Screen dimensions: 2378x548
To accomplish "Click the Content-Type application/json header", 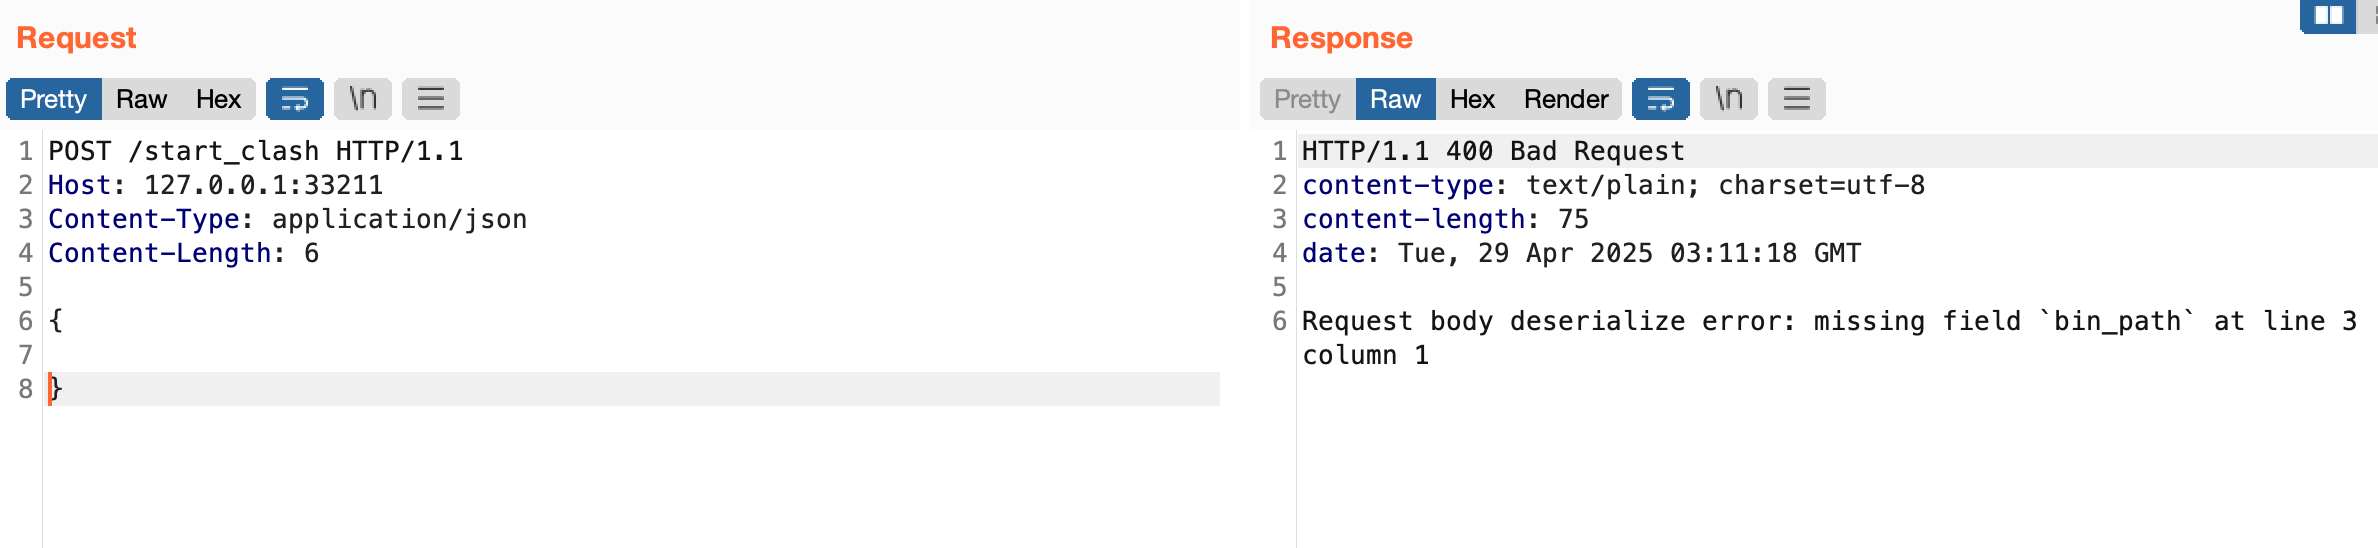I will 287,219.
